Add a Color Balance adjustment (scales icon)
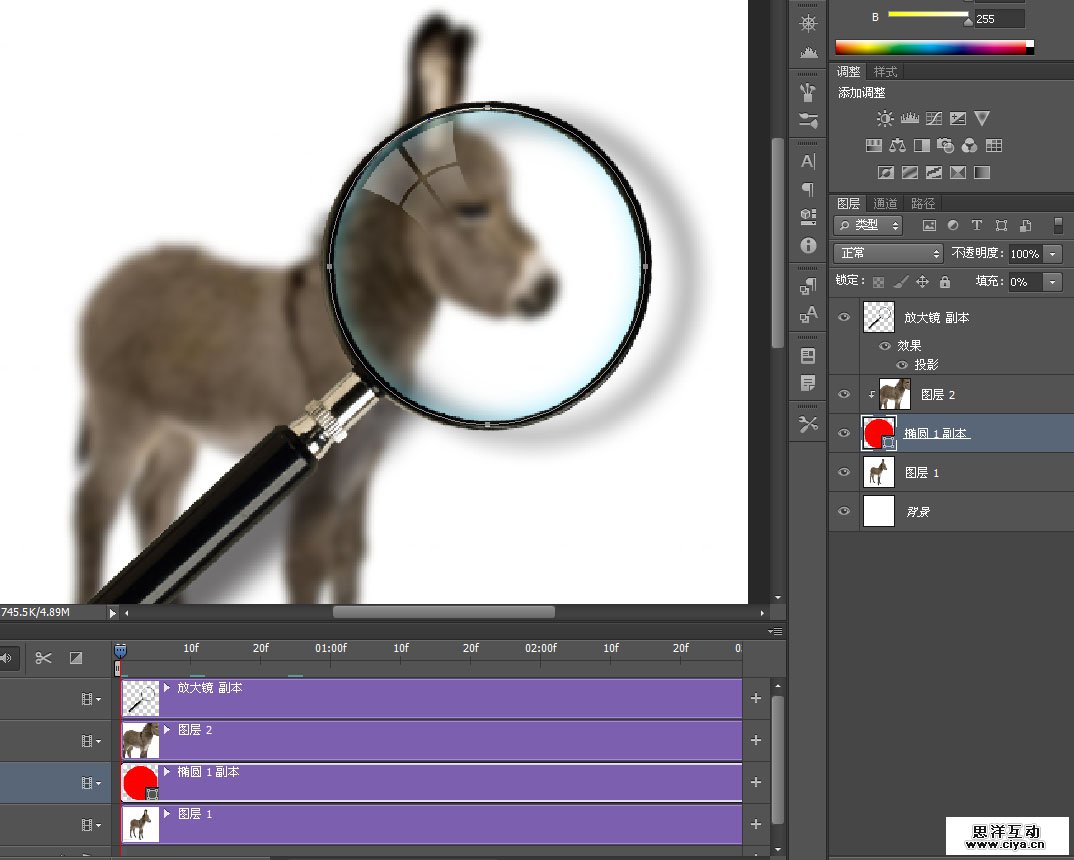The width and height of the screenshot is (1074, 860). 897,146
